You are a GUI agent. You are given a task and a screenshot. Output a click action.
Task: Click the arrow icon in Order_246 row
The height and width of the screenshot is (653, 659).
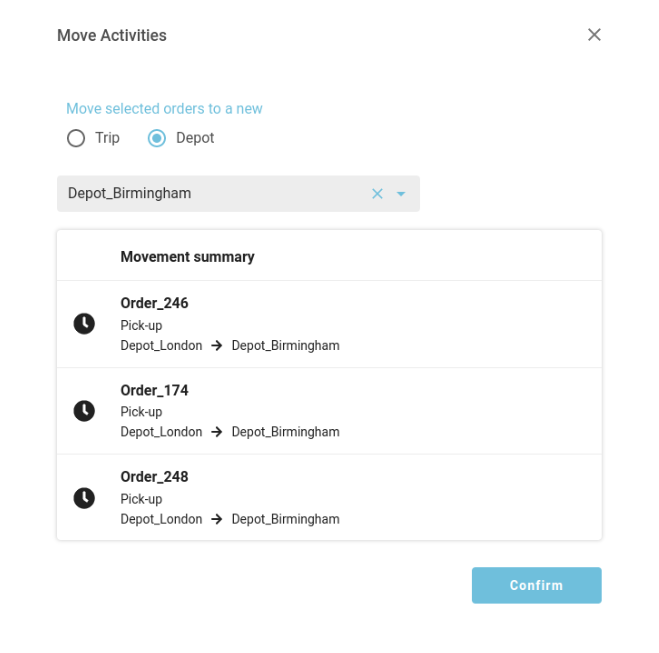click(x=217, y=346)
